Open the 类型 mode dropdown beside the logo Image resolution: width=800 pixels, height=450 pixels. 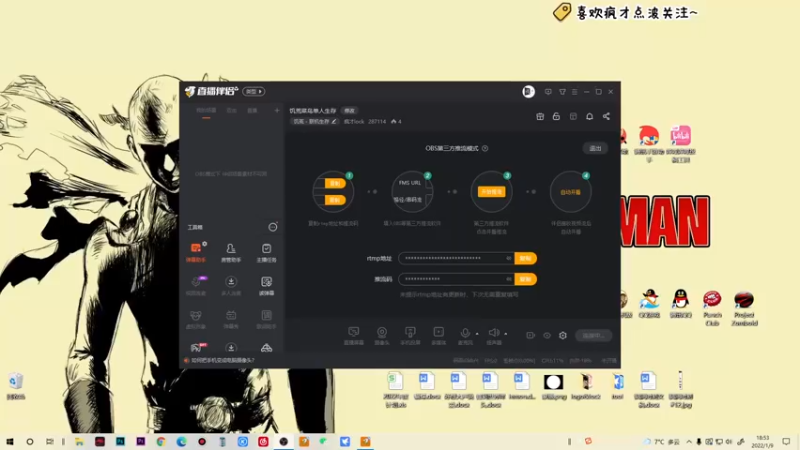click(254, 91)
